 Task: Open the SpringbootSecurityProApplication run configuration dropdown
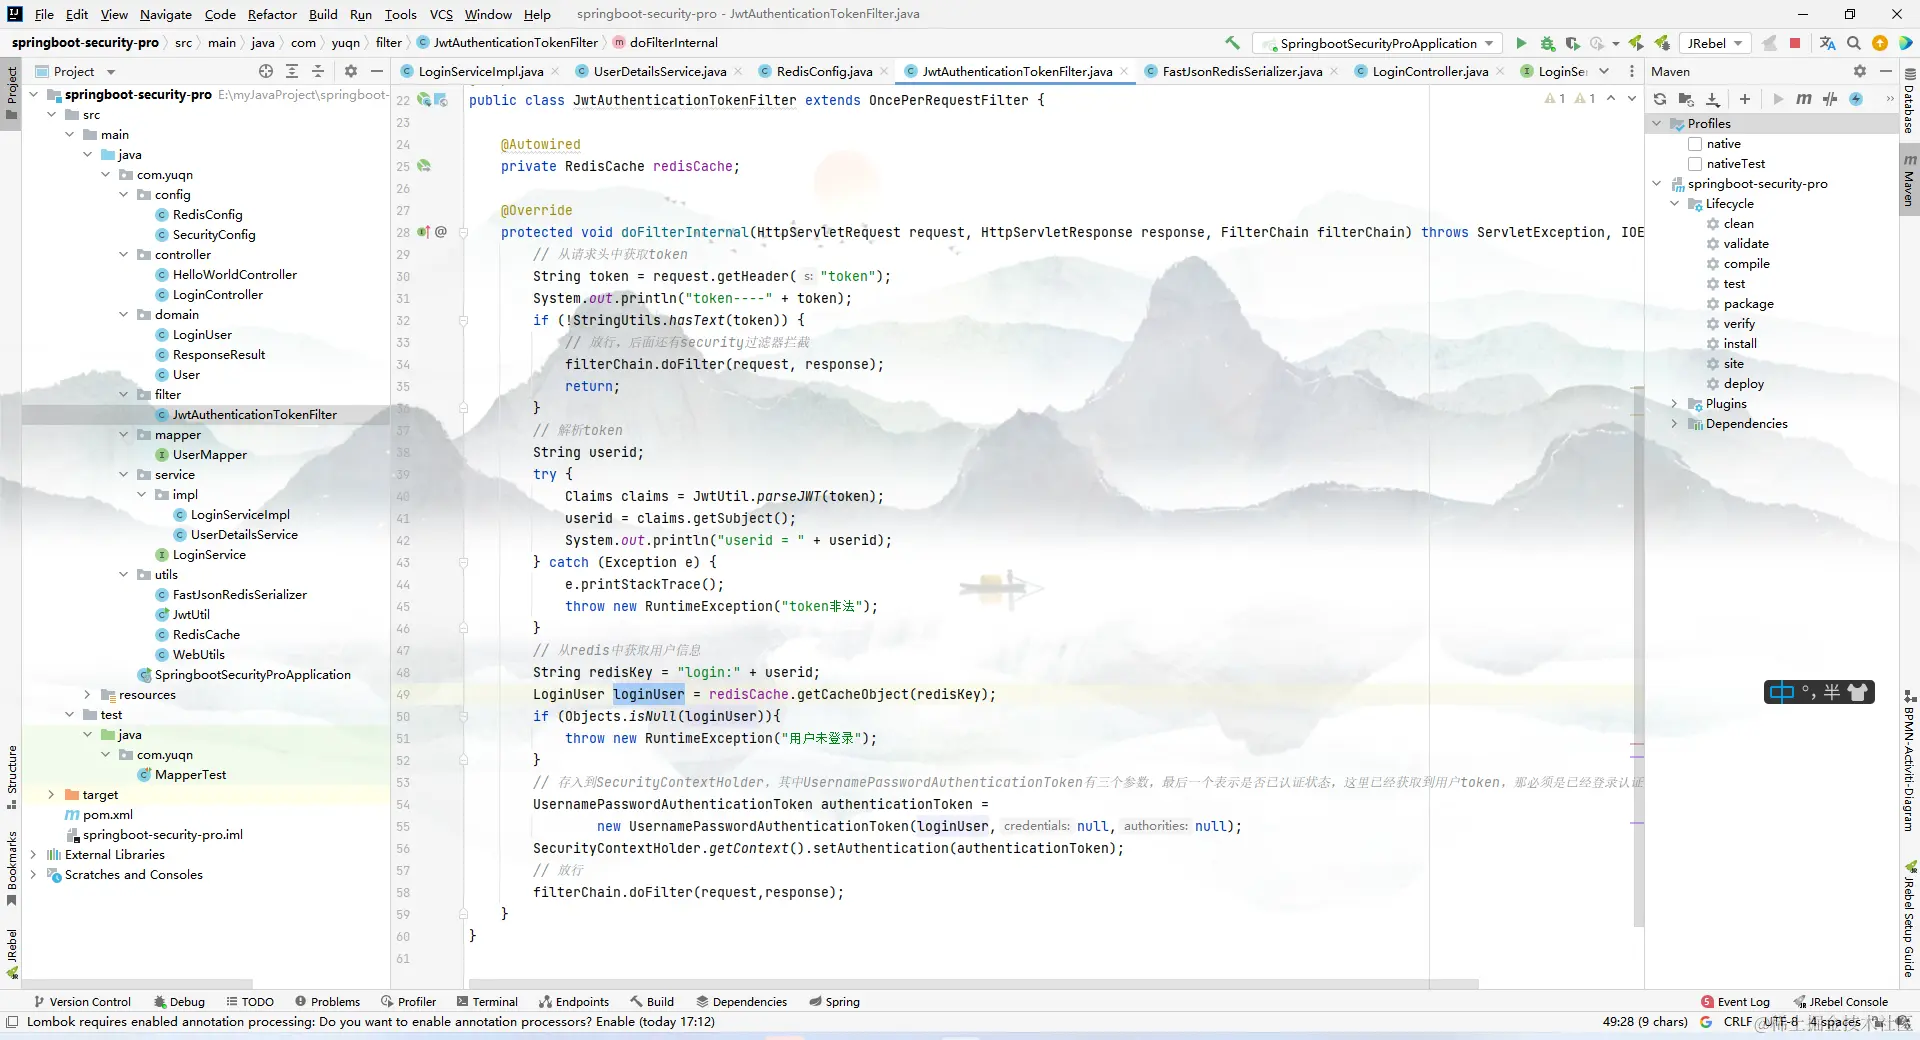[x=1379, y=43]
